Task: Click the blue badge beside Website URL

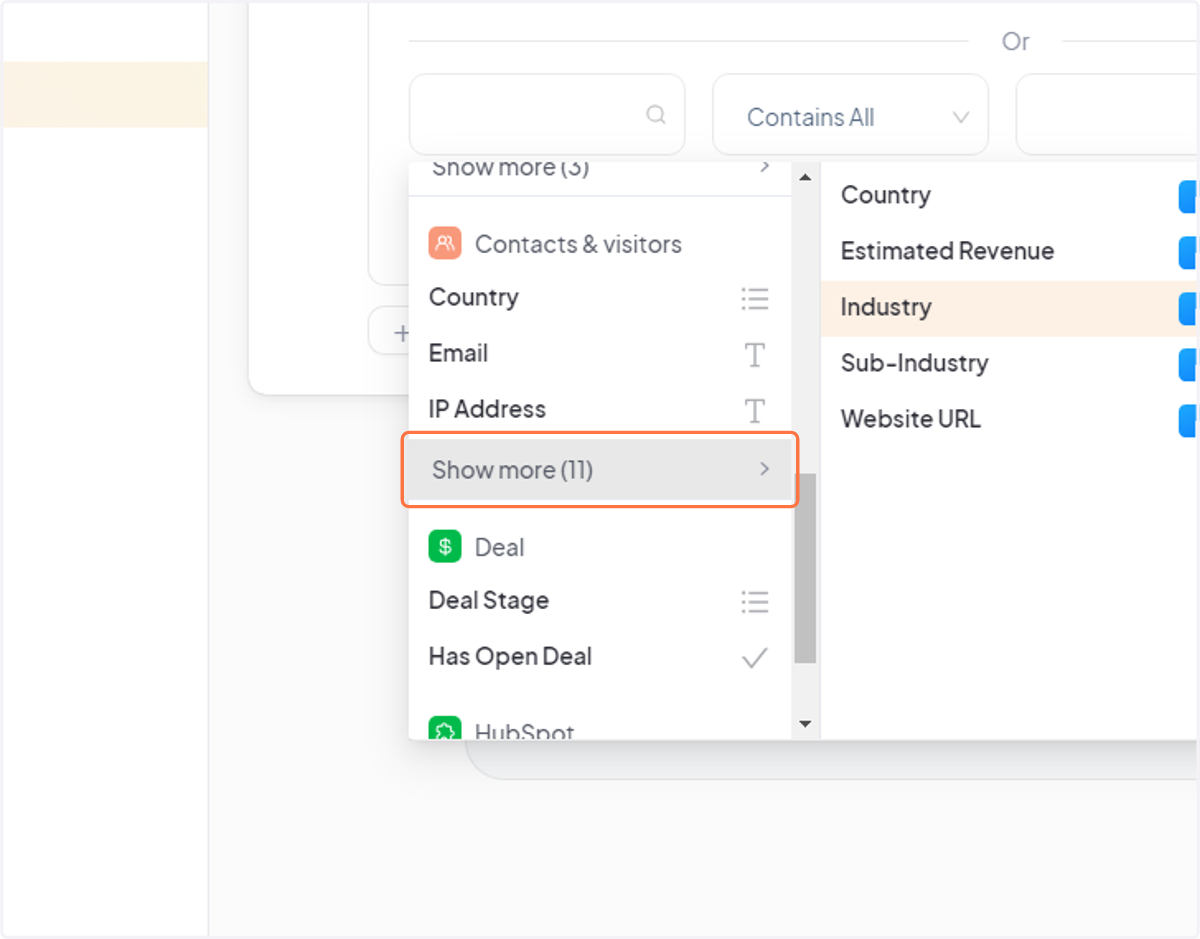Action: pyautogui.click(x=1188, y=420)
